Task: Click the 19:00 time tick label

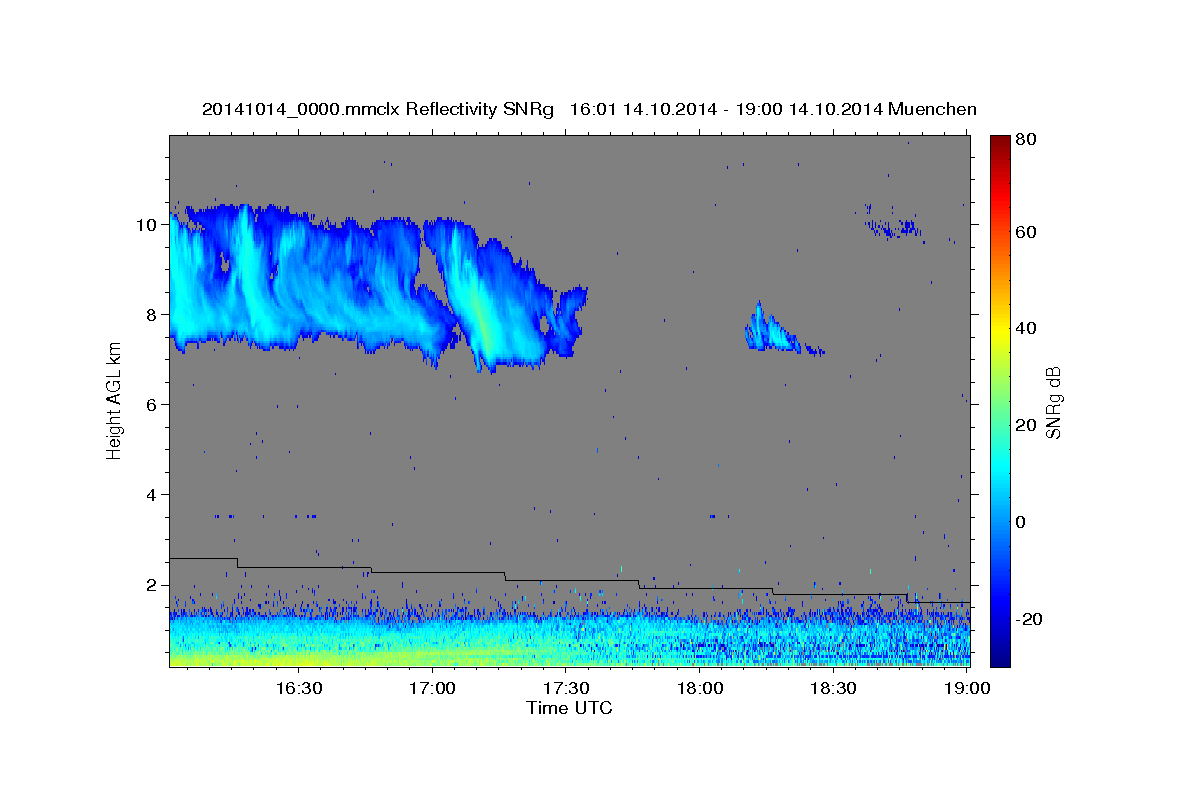Action: pyautogui.click(x=967, y=689)
